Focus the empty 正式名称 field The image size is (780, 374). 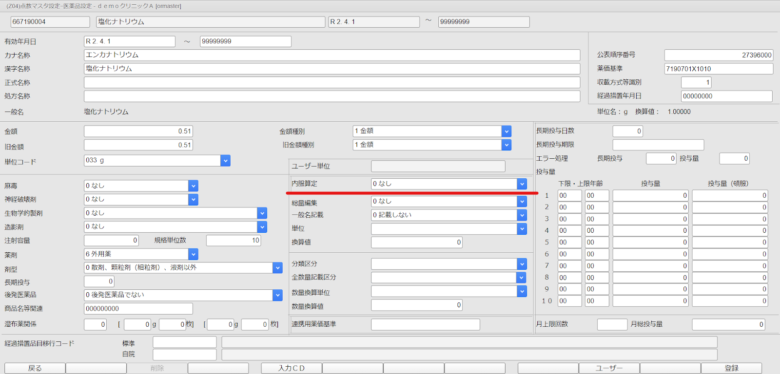point(332,82)
